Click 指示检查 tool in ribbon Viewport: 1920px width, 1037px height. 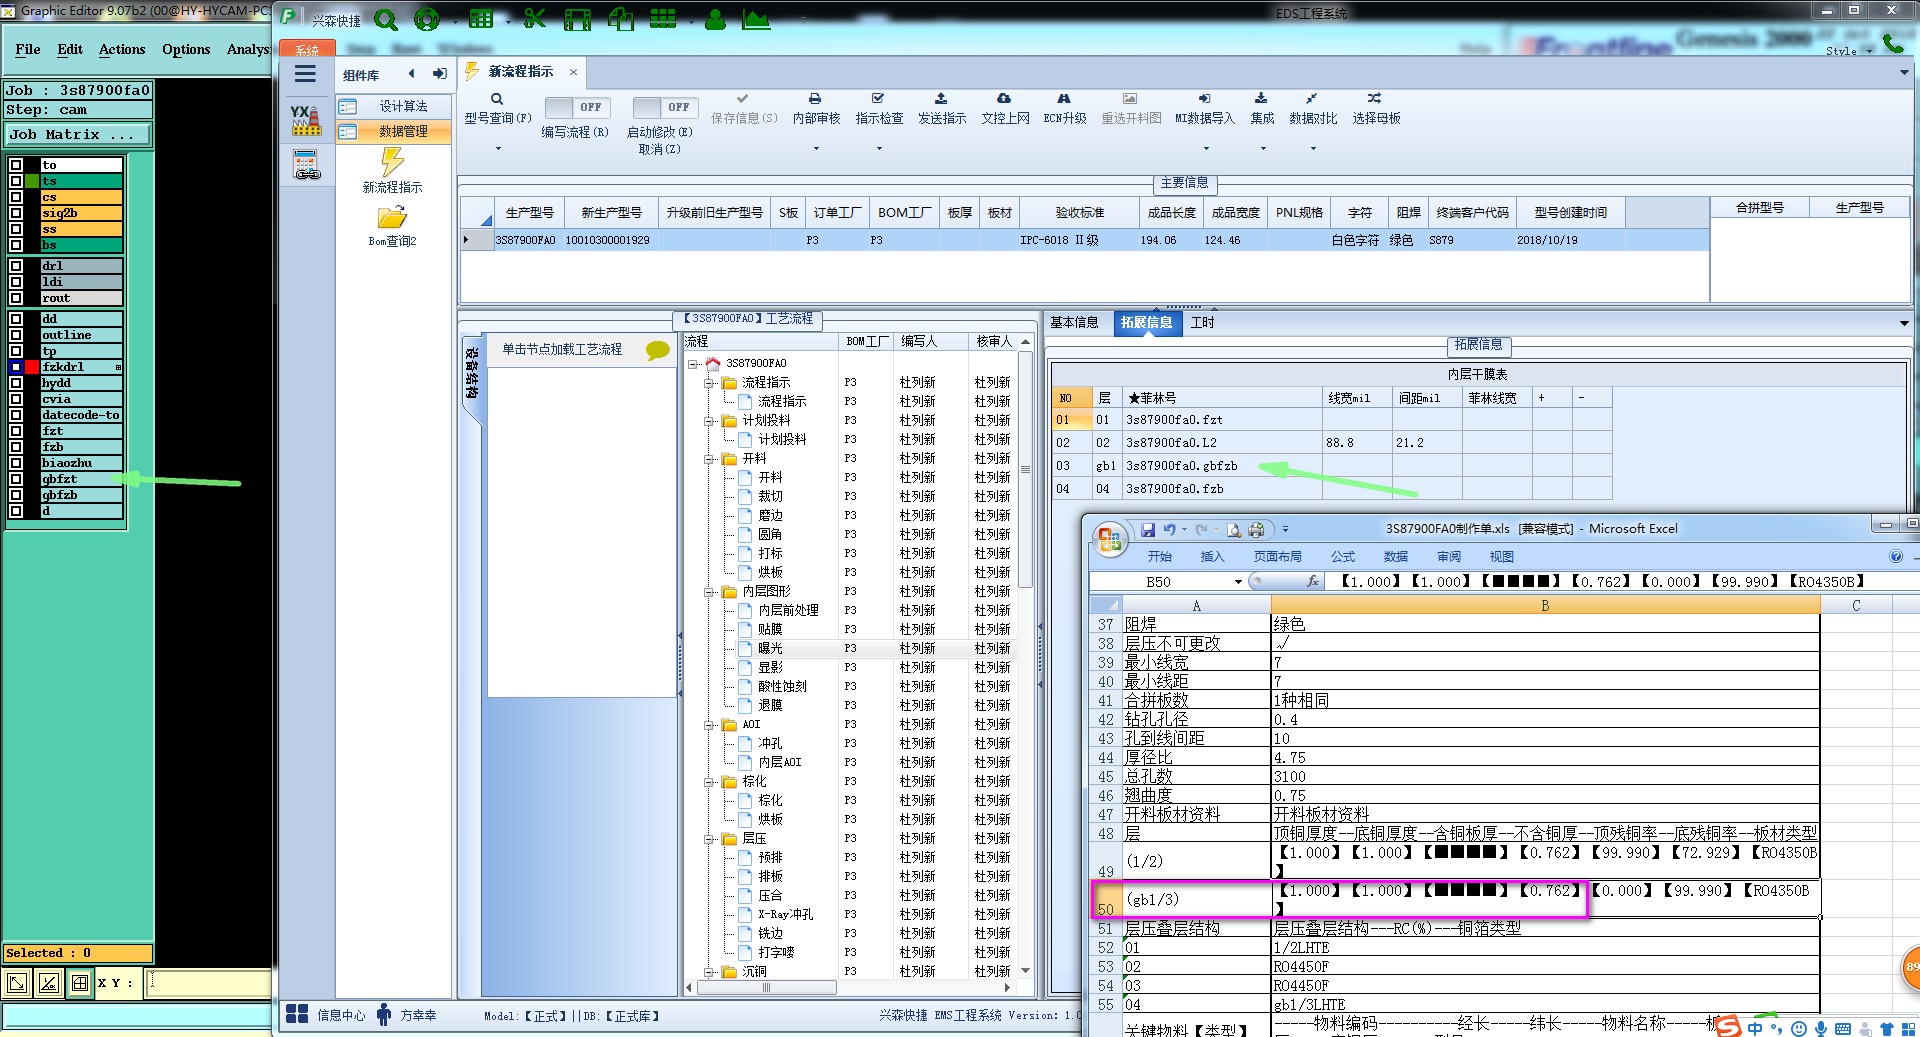click(879, 109)
